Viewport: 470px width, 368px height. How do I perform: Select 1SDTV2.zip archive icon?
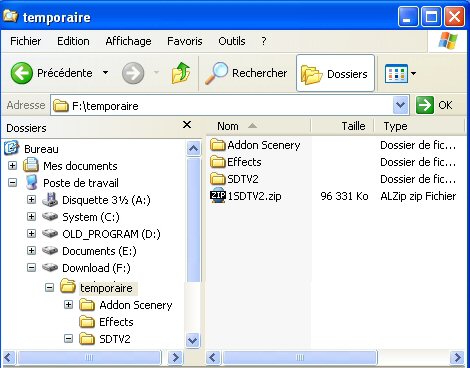tap(218, 196)
